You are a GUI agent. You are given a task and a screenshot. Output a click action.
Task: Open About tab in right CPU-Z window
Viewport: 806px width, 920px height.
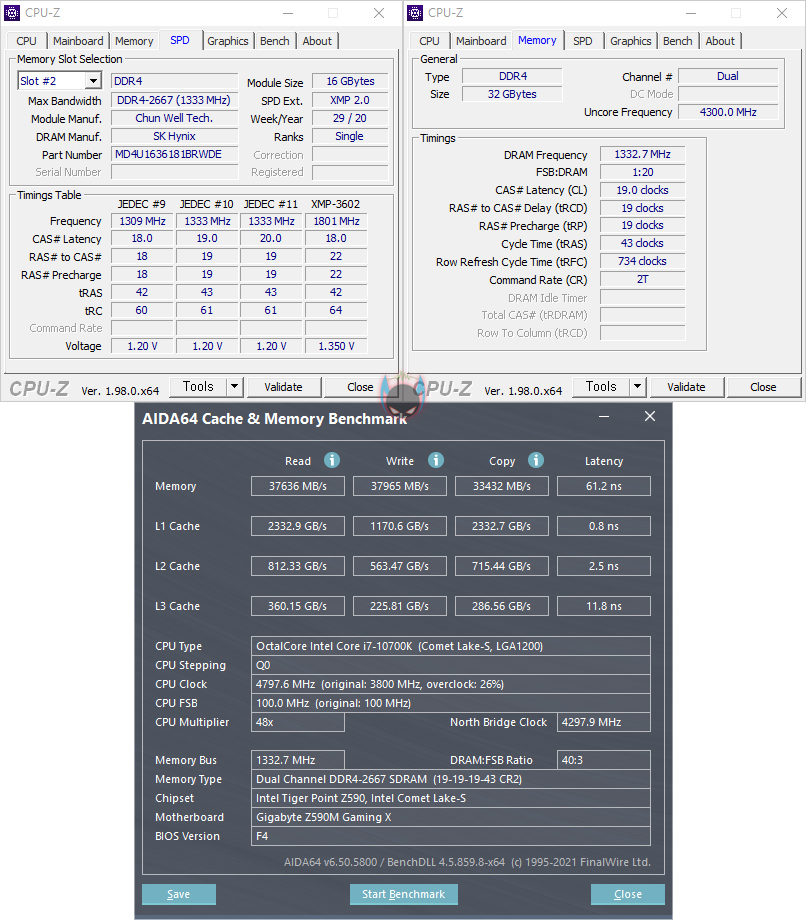tap(720, 41)
